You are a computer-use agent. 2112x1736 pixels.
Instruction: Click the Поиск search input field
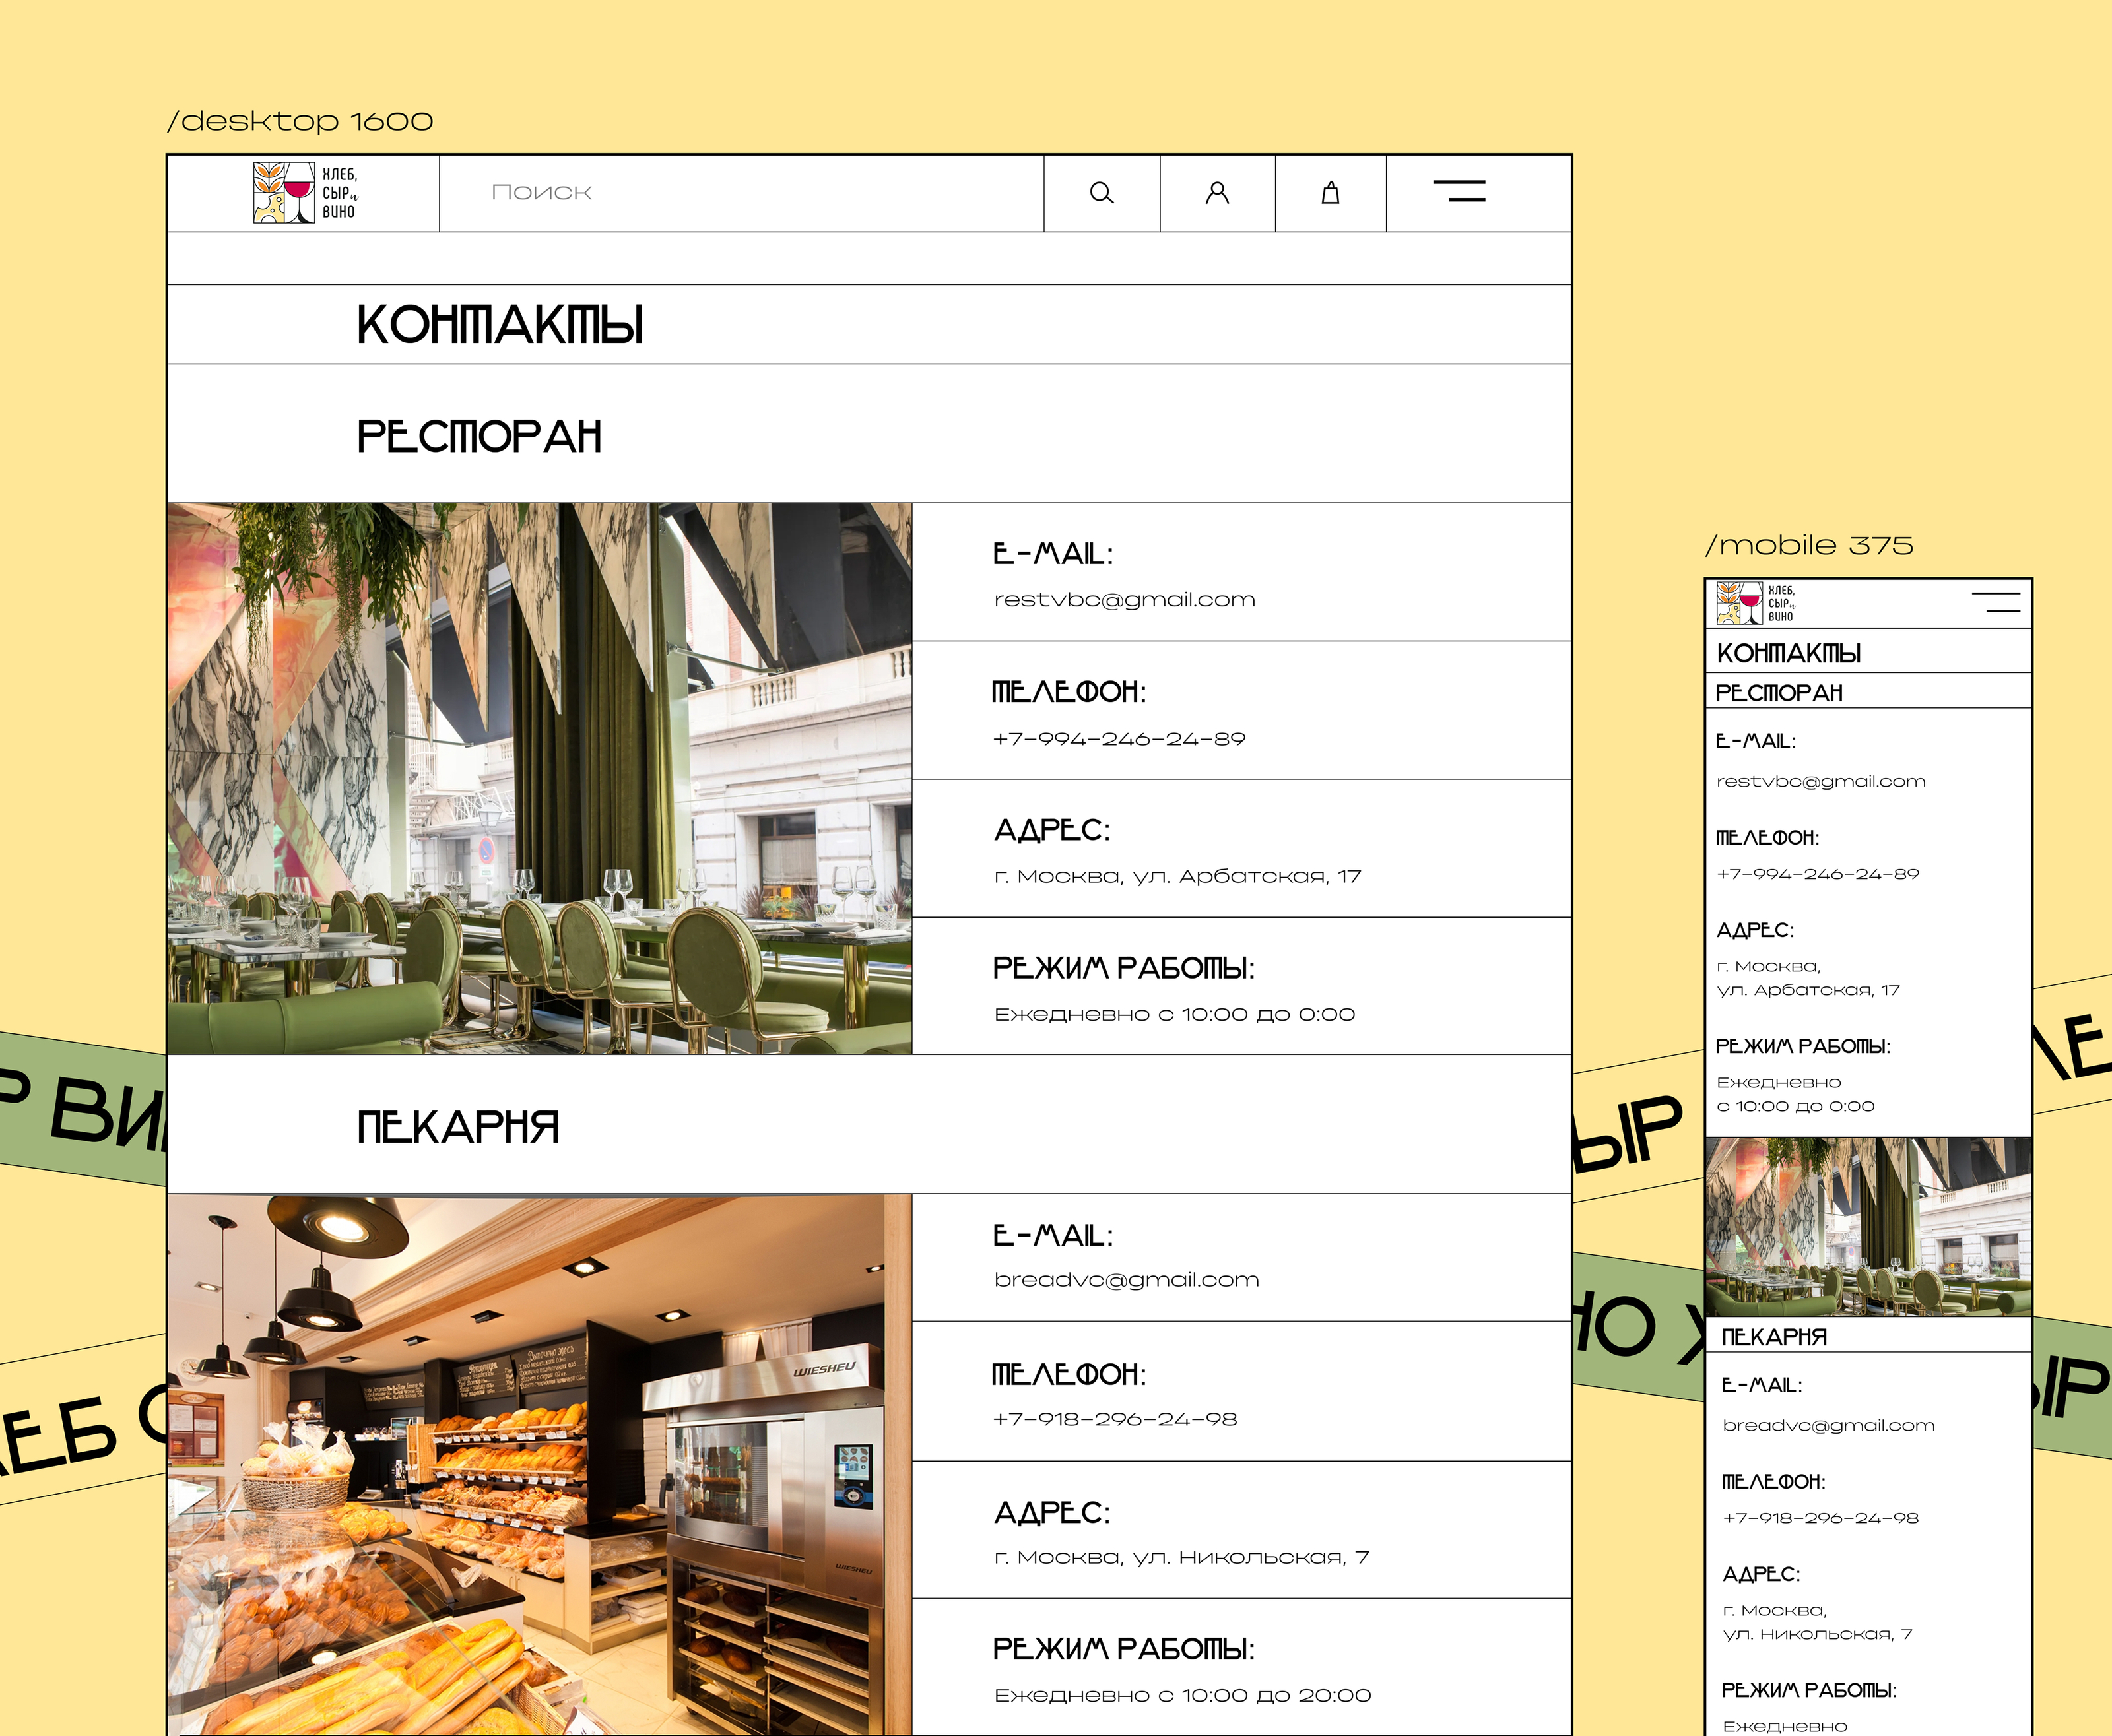point(740,193)
